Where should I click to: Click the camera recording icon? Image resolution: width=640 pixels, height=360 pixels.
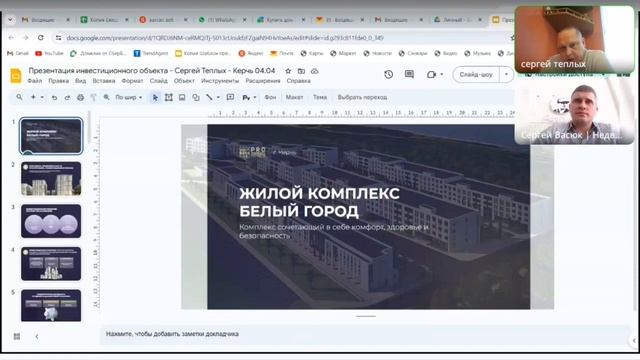pos(431,75)
